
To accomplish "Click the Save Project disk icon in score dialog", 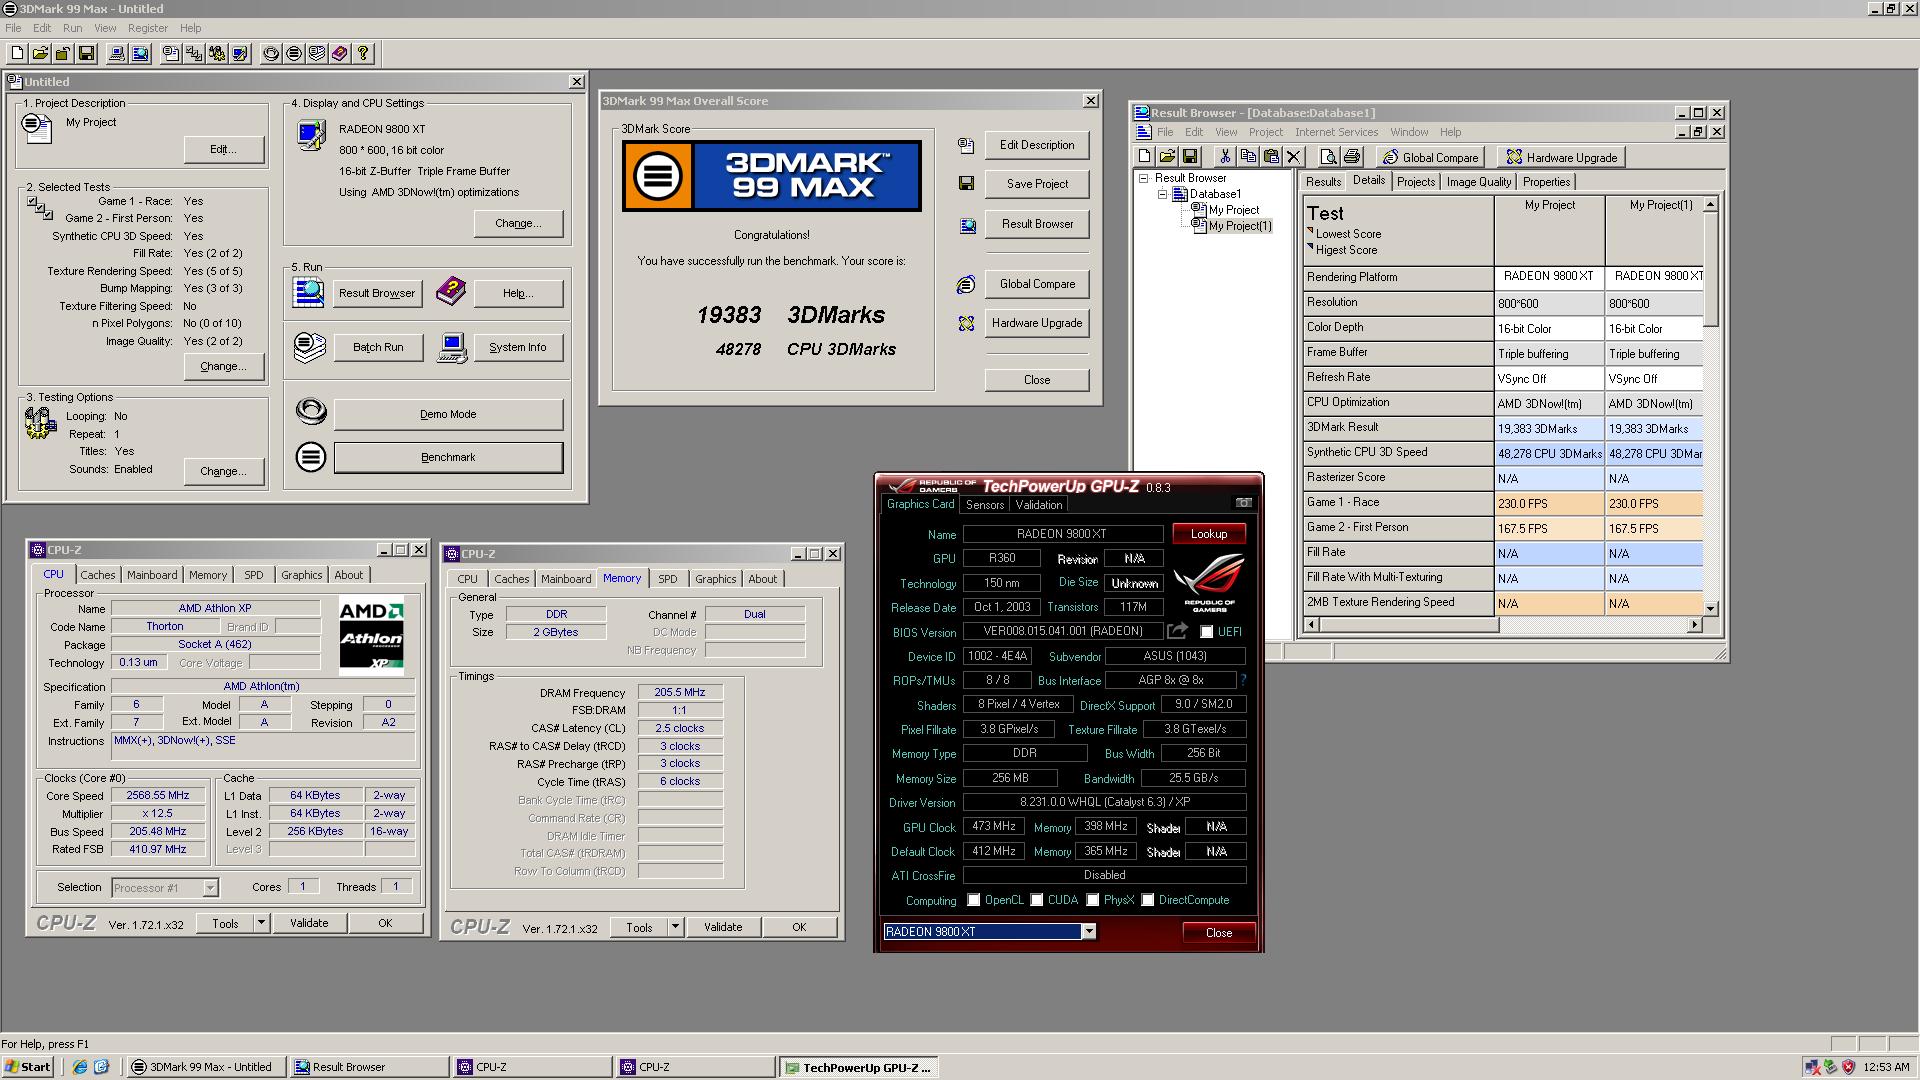I will [x=966, y=184].
